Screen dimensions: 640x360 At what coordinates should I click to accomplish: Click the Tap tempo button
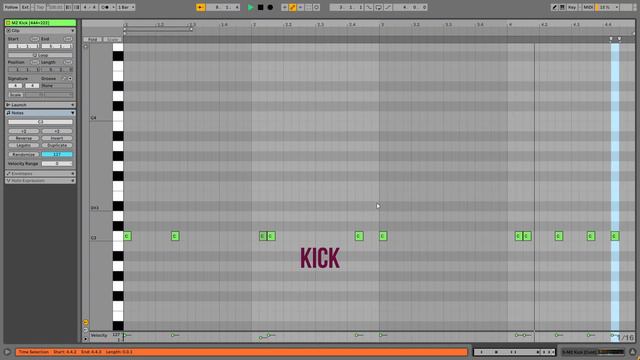pos(40,7)
